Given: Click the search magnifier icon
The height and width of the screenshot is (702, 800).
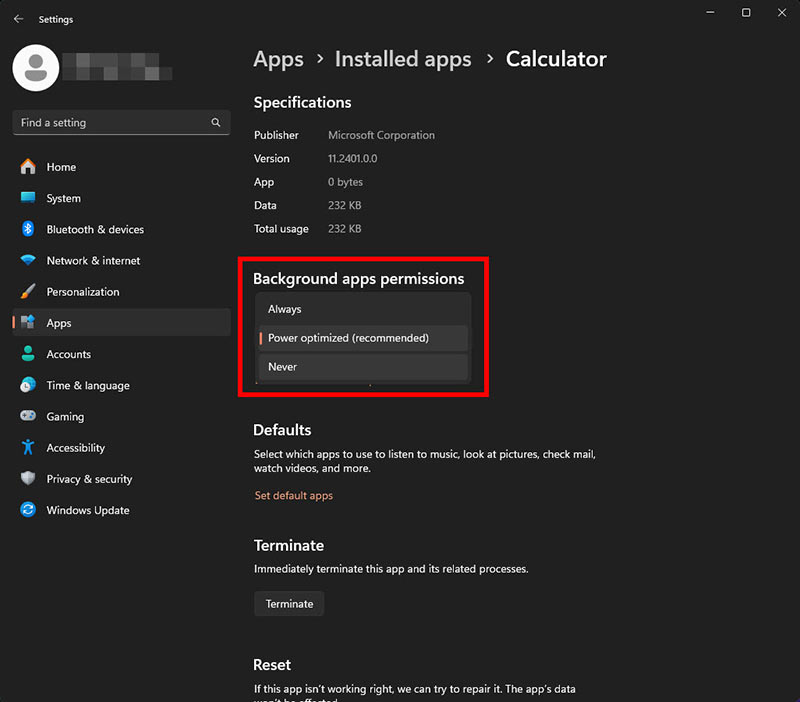Looking at the screenshot, I should click(x=216, y=122).
